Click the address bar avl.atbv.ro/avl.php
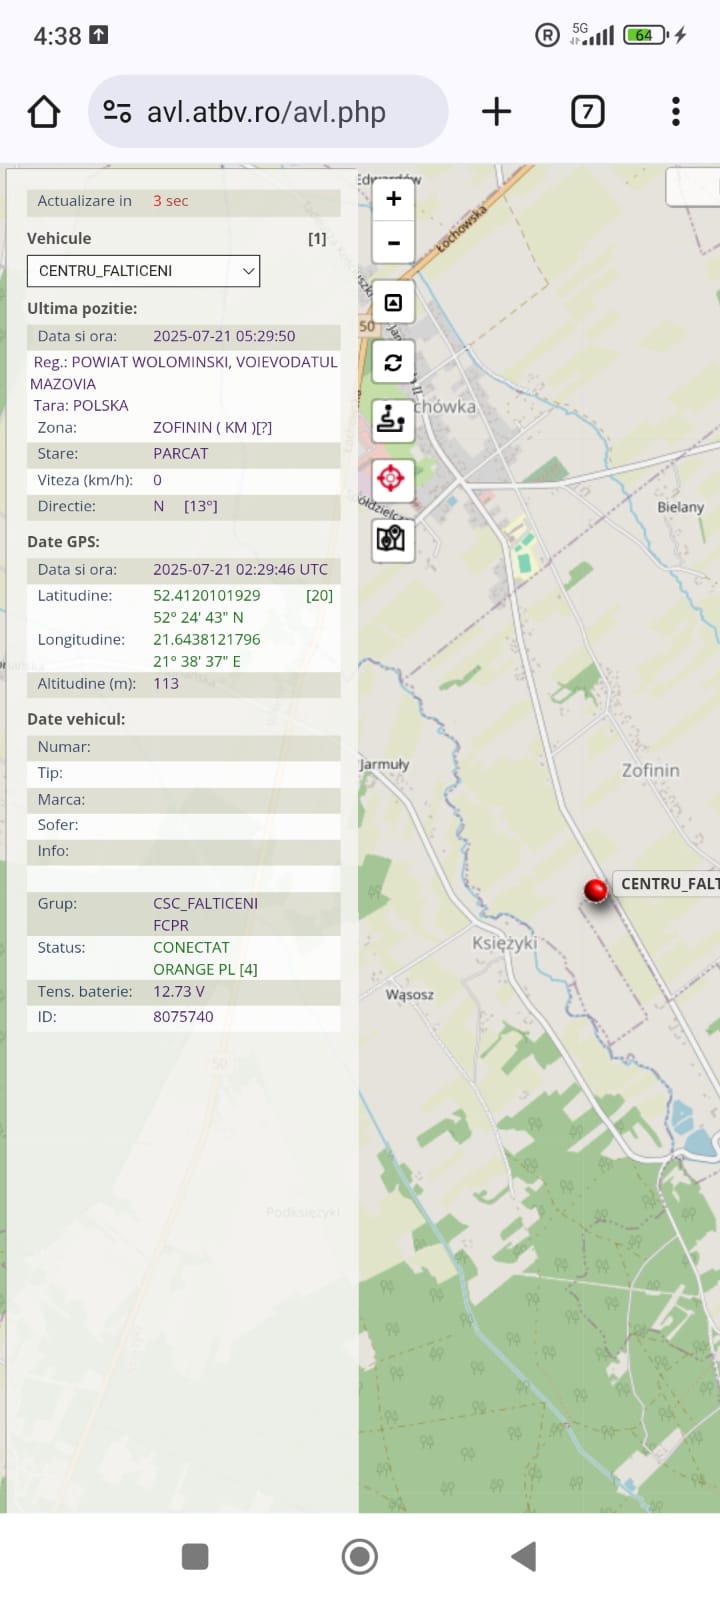The width and height of the screenshot is (720, 1600). point(267,111)
